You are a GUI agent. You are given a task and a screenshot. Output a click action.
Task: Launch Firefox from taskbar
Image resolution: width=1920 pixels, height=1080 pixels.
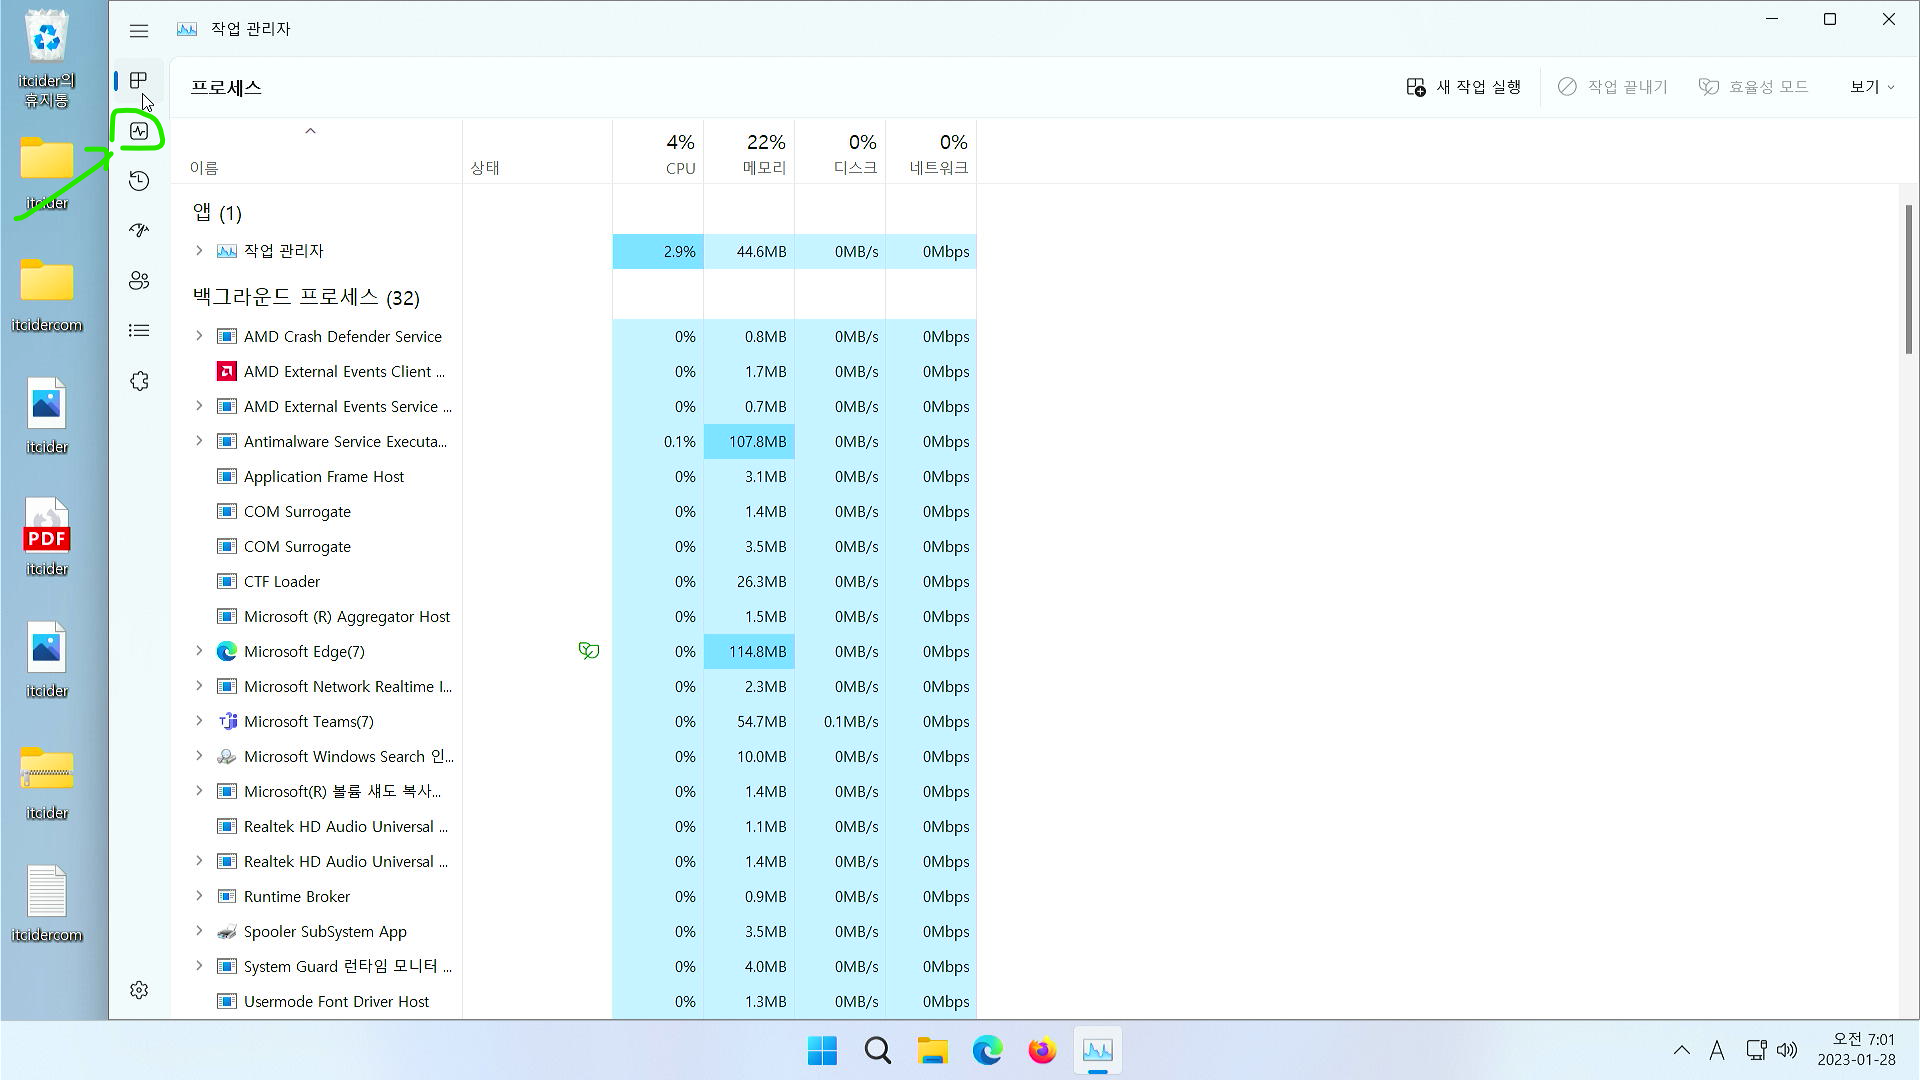pos(1042,1051)
